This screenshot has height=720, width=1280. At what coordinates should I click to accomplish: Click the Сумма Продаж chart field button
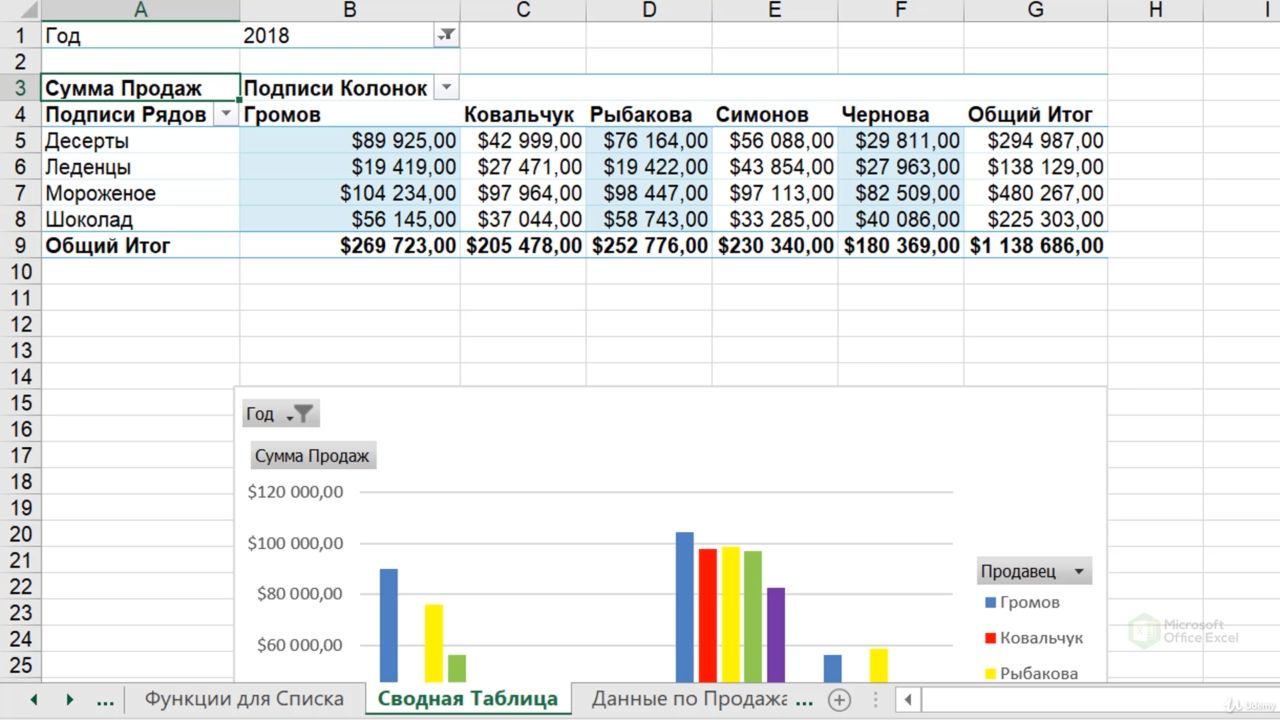click(312, 456)
